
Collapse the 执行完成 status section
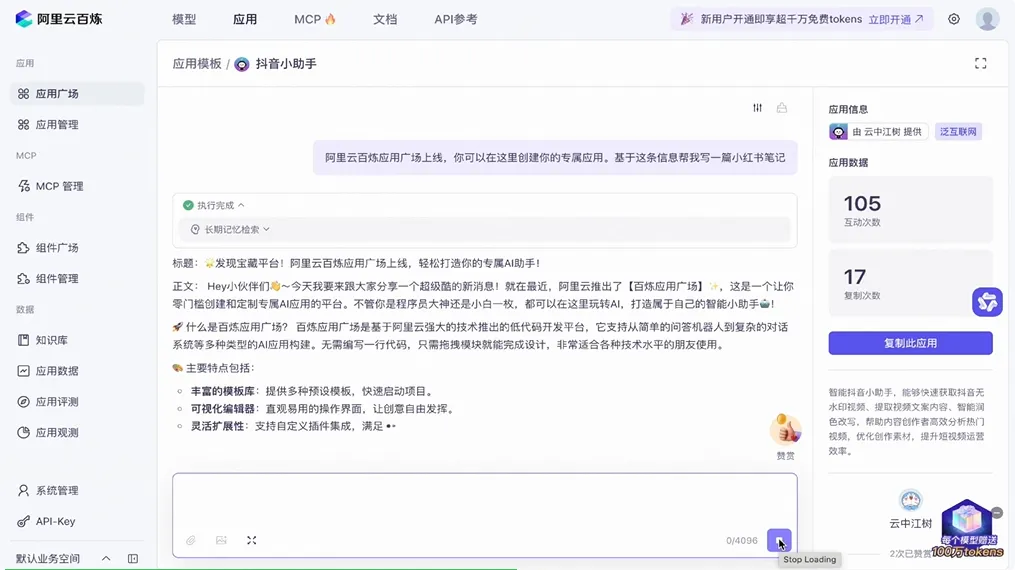click(x=214, y=205)
